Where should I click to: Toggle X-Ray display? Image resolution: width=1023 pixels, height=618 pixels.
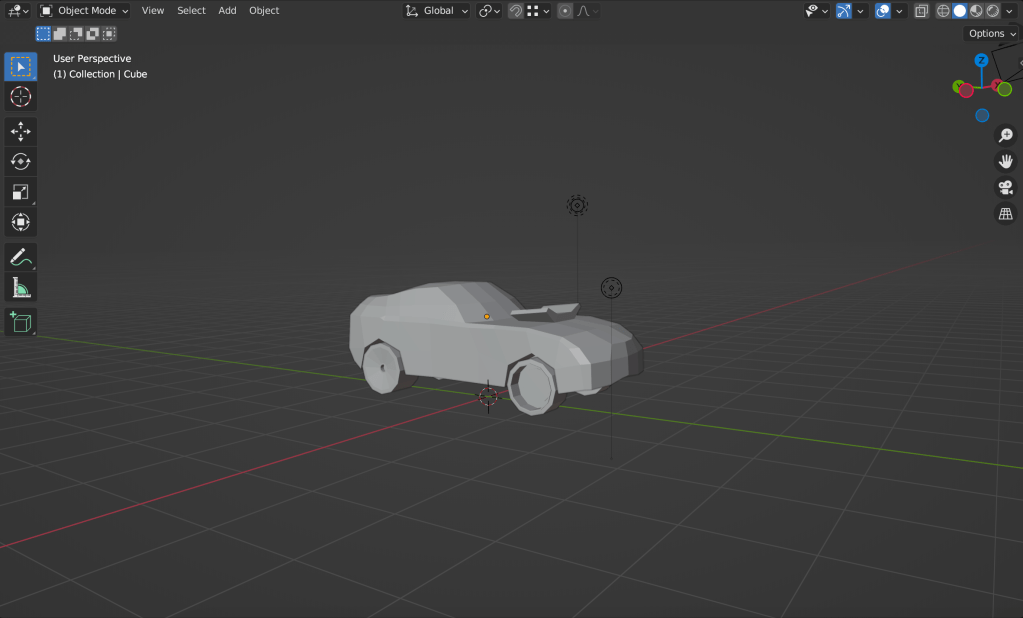coord(921,11)
